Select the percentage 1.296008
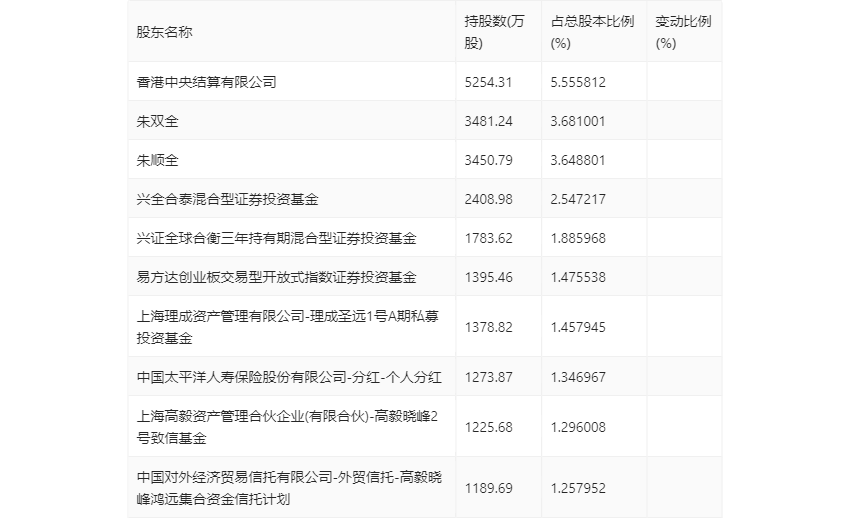This screenshot has height=518, width=850. point(578,427)
